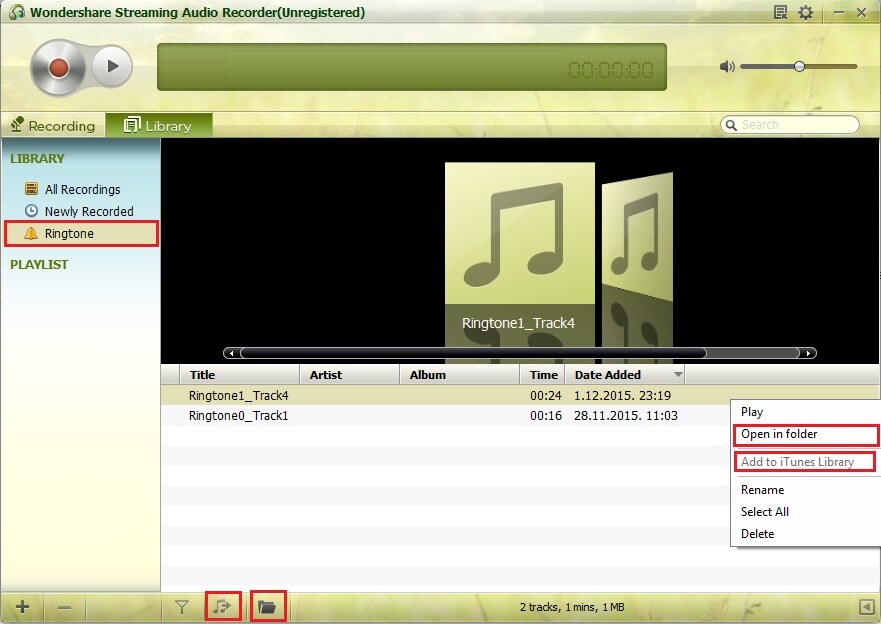Click the Ringtone bell icon

(31, 233)
